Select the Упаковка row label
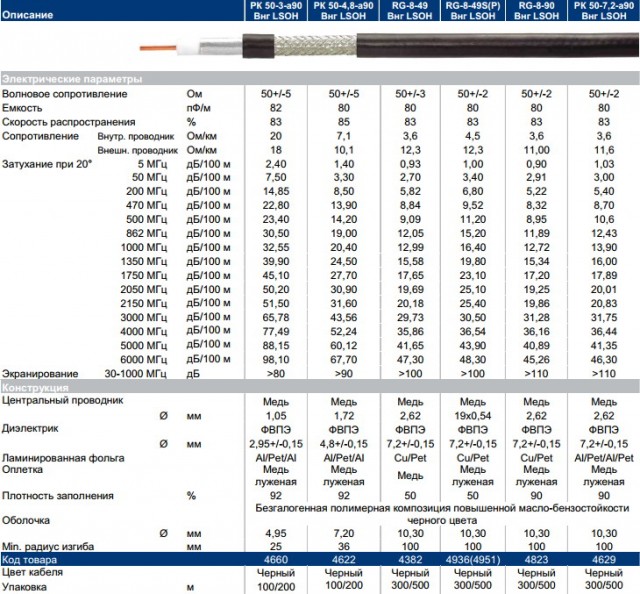640x594 pixels. tap(28, 586)
